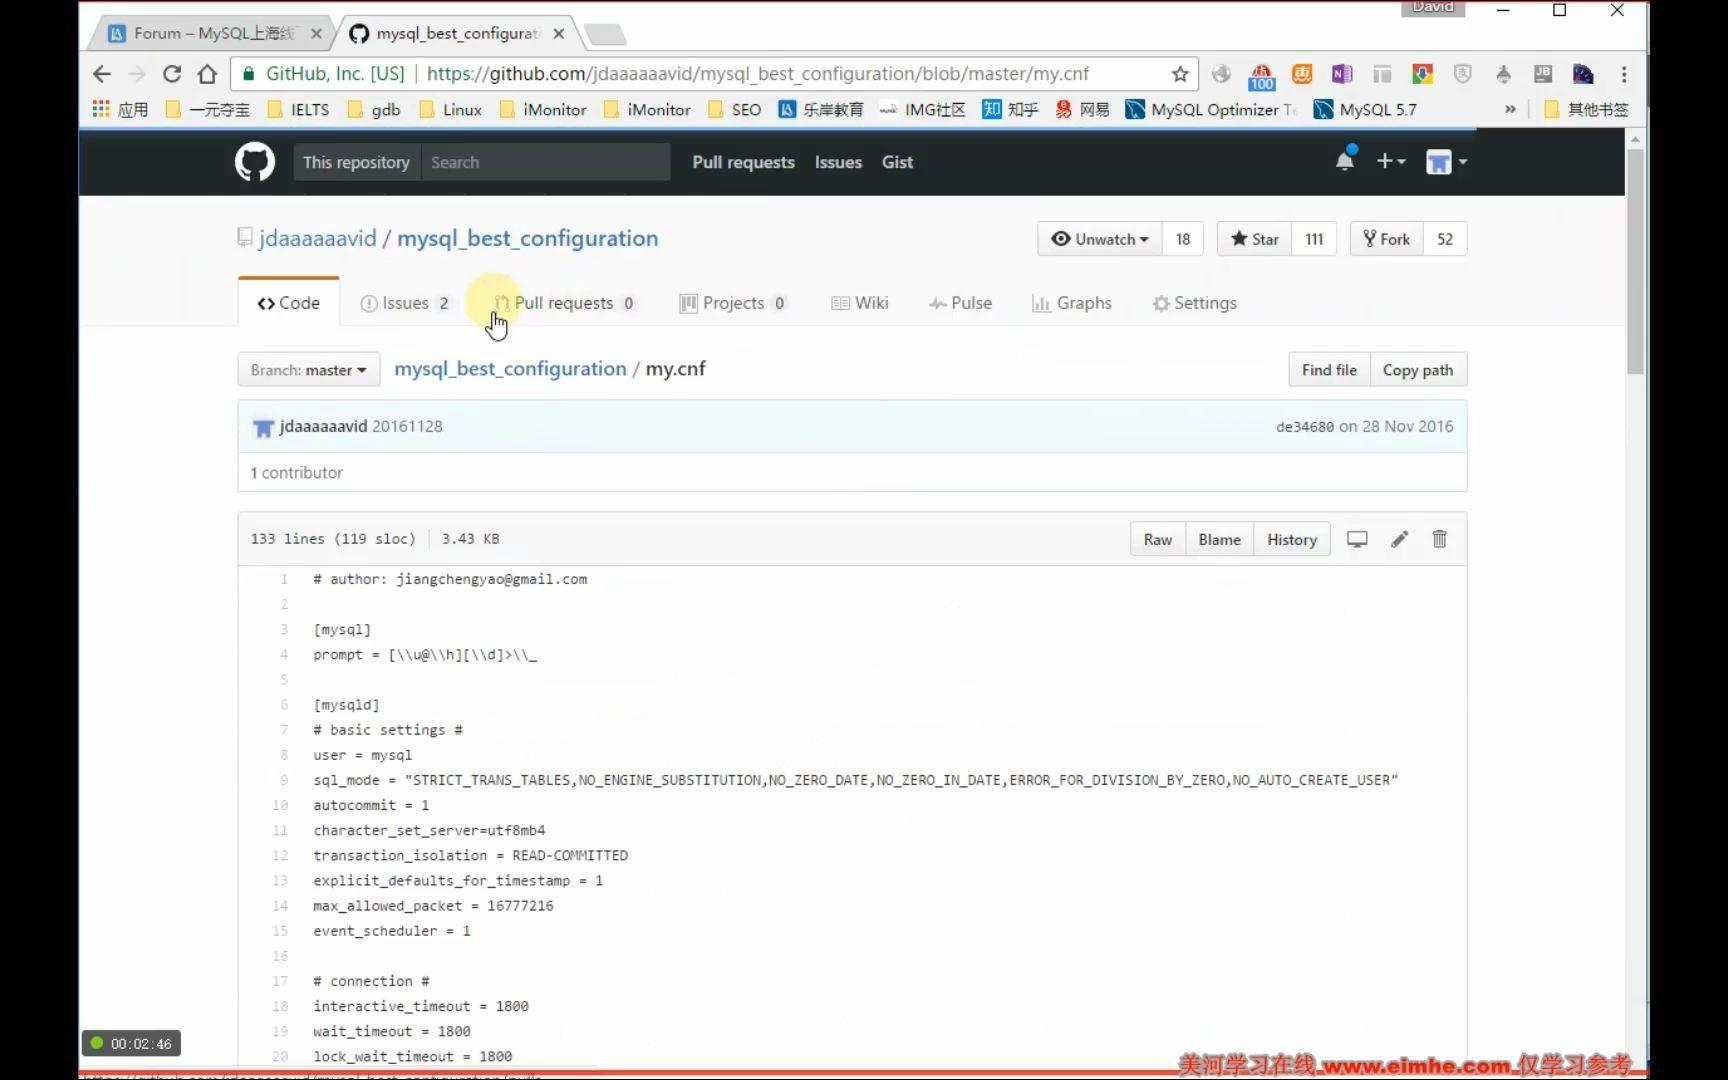The height and width of the screenshot is (1080, 1728).
Task: Click the stargazers count 111
Action: (1314, 239)
